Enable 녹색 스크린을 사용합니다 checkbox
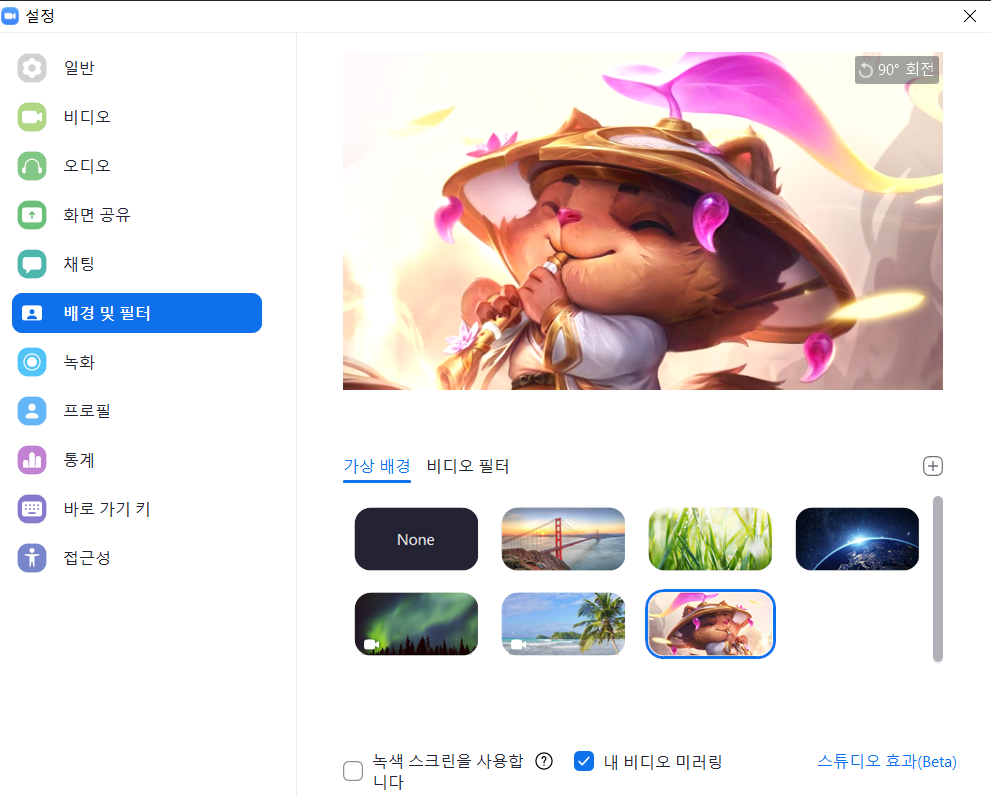991x796 pixels. pos(353,771)
